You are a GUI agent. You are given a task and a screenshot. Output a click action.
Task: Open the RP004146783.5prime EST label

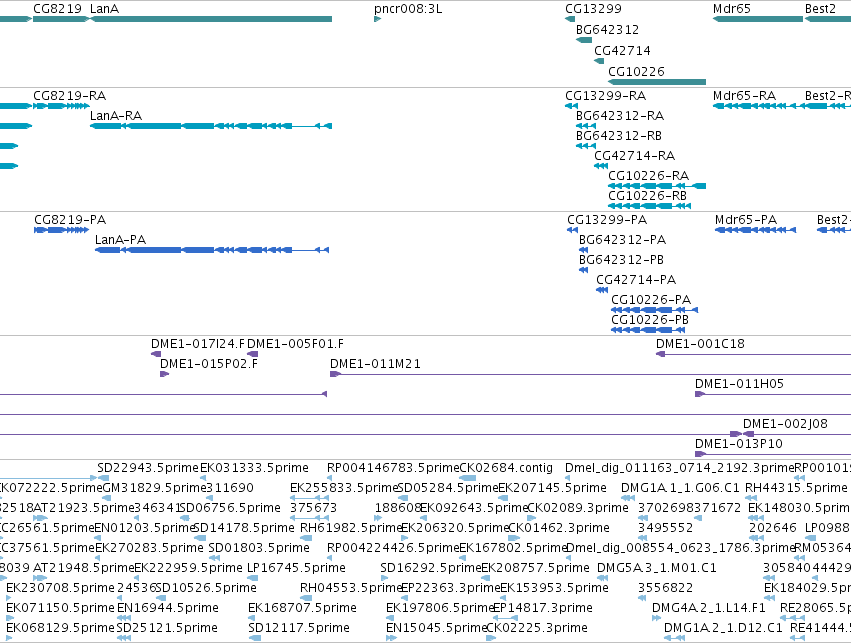pyautogui.click(x=393, y=468)
